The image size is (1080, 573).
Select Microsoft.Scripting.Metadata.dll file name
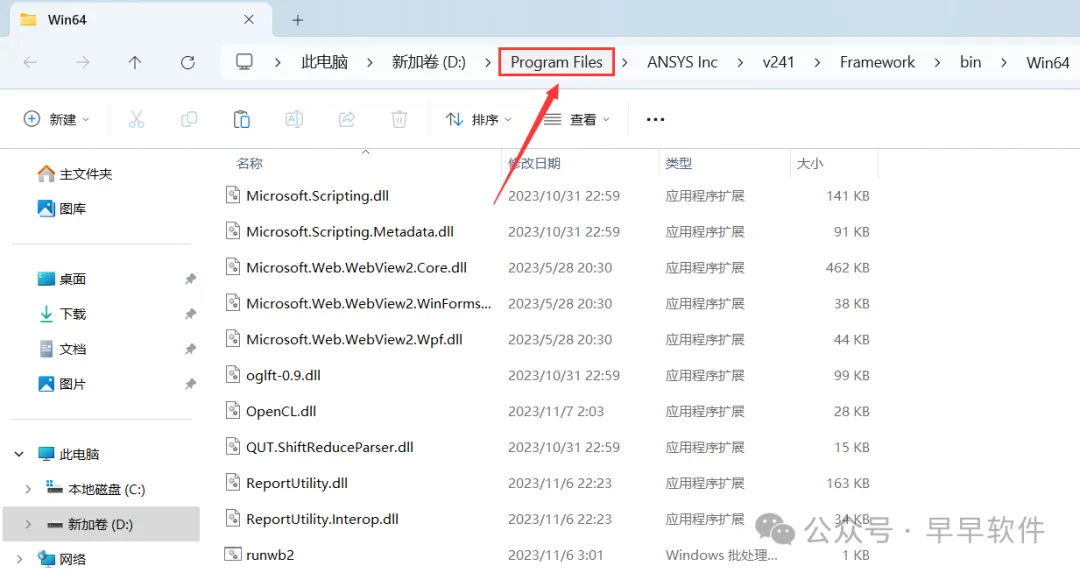(x=350, y=231)
